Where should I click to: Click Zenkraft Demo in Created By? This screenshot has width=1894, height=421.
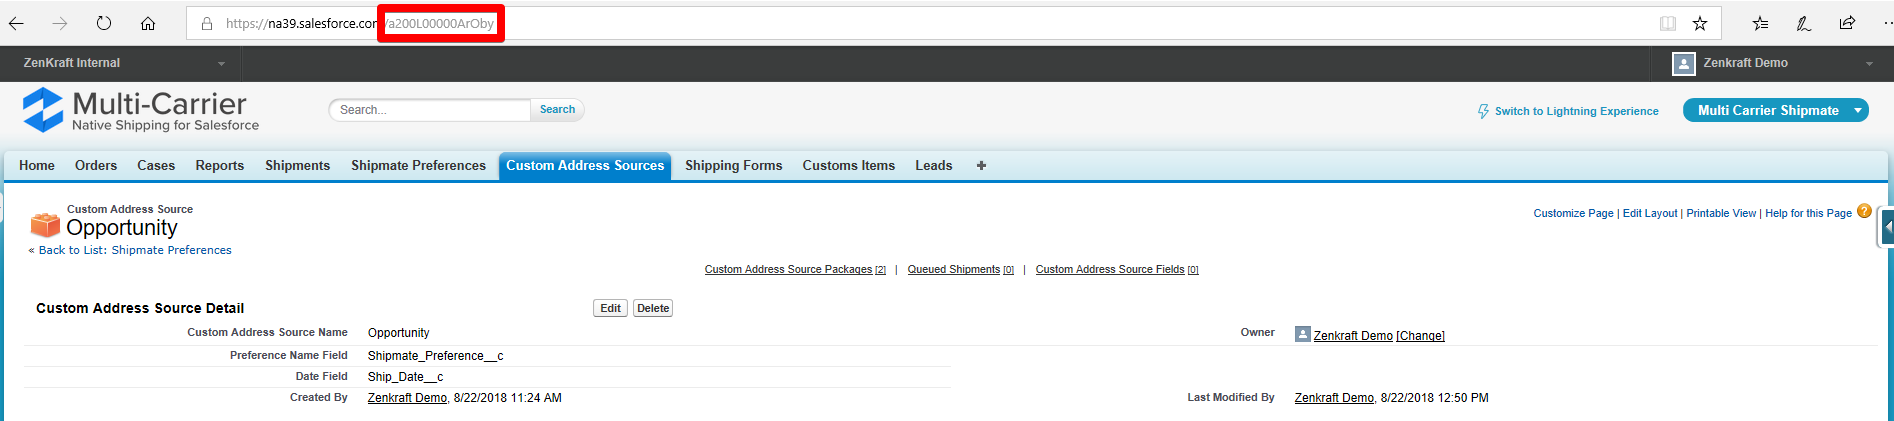click(407, 398)
